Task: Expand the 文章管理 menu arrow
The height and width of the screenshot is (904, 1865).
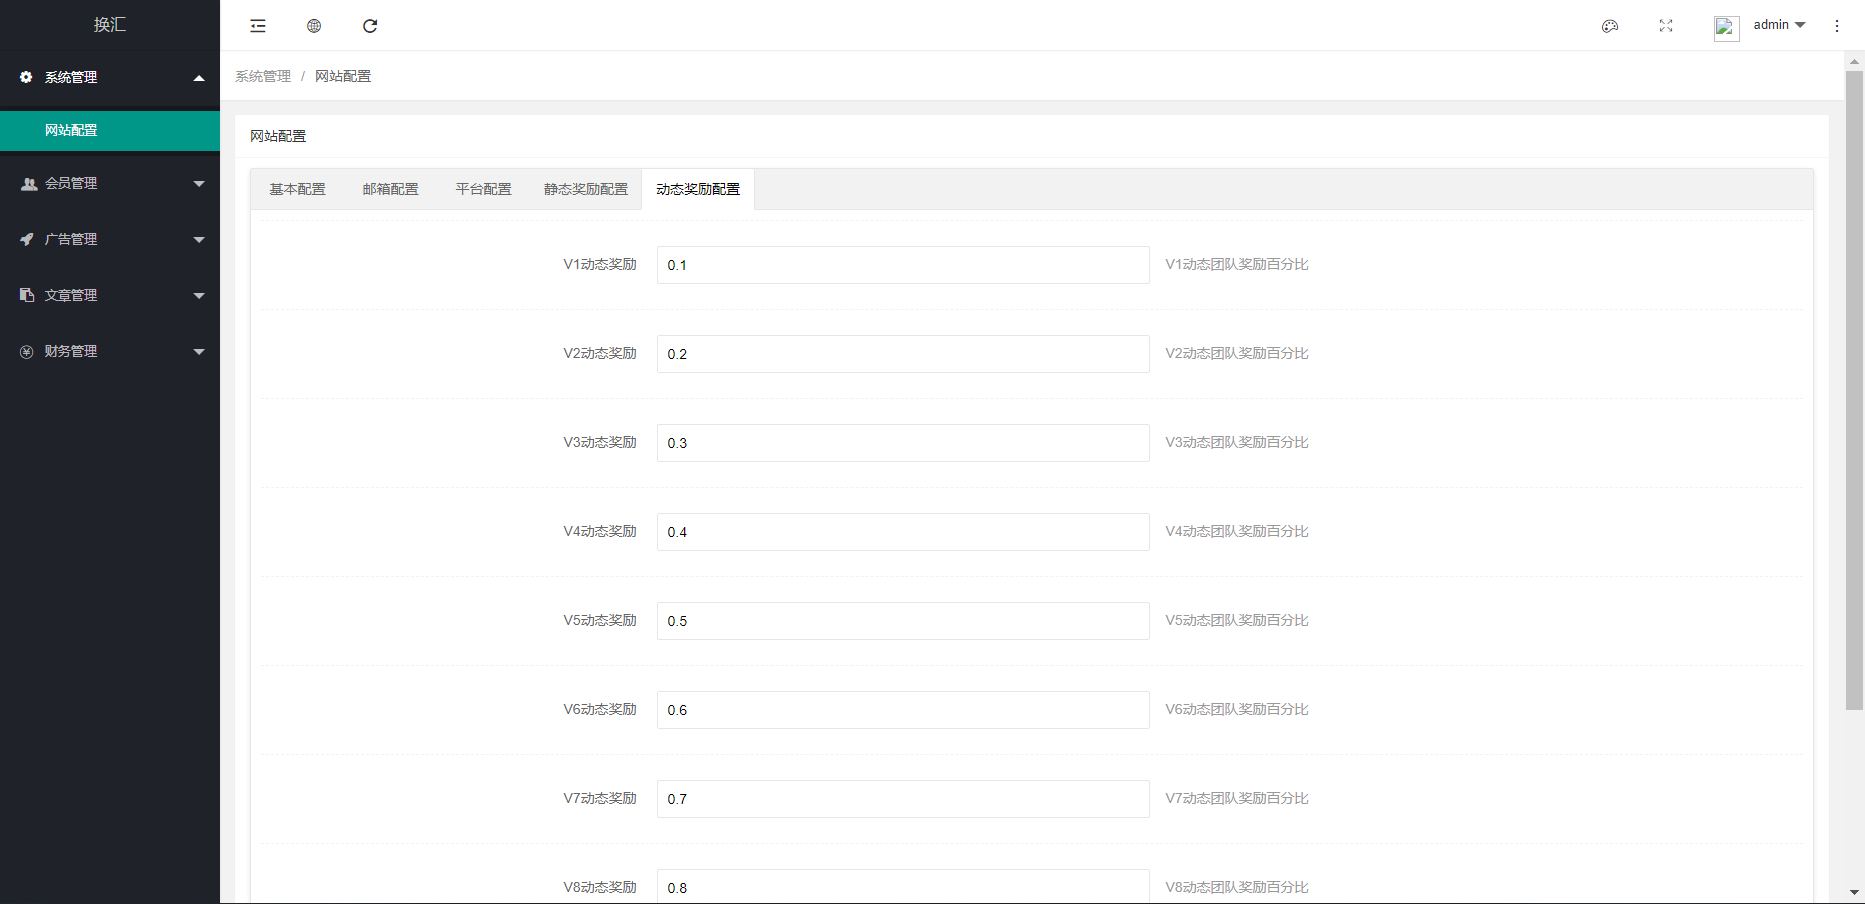Action: click(x=199, y=296)
